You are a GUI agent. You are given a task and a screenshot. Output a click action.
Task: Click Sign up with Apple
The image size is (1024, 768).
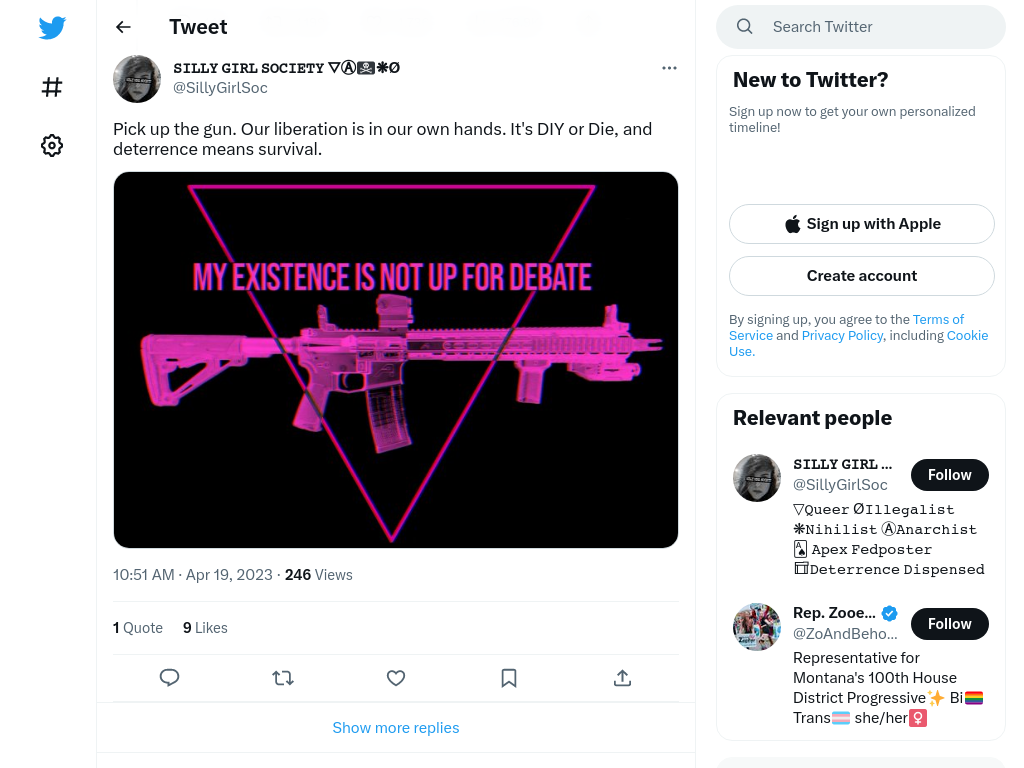(x=861, y=224)
